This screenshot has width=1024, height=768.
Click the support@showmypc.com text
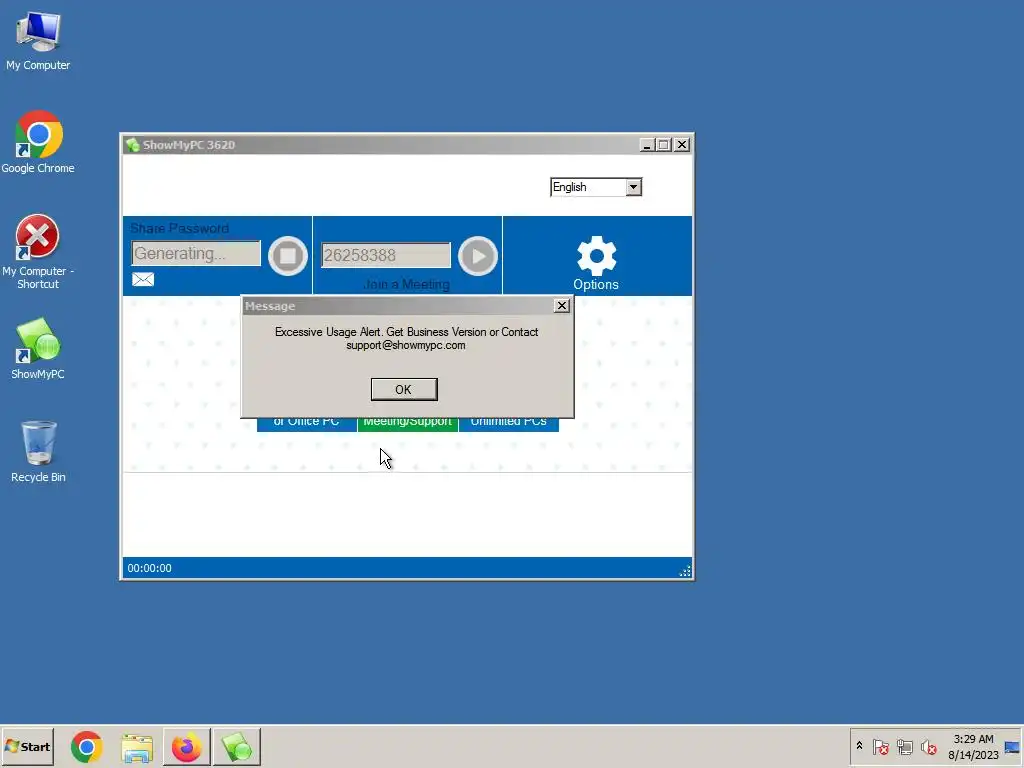pyautogui.click(x=406, y=345)
